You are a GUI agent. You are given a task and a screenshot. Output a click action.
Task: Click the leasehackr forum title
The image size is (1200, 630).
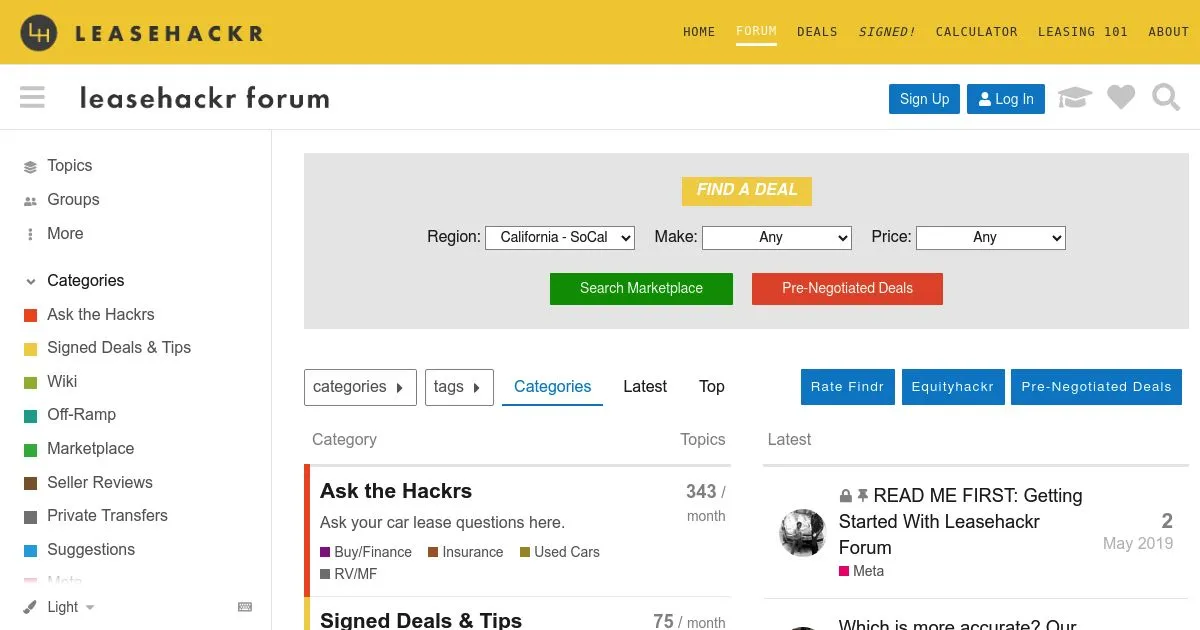click(x=204, y=99)
